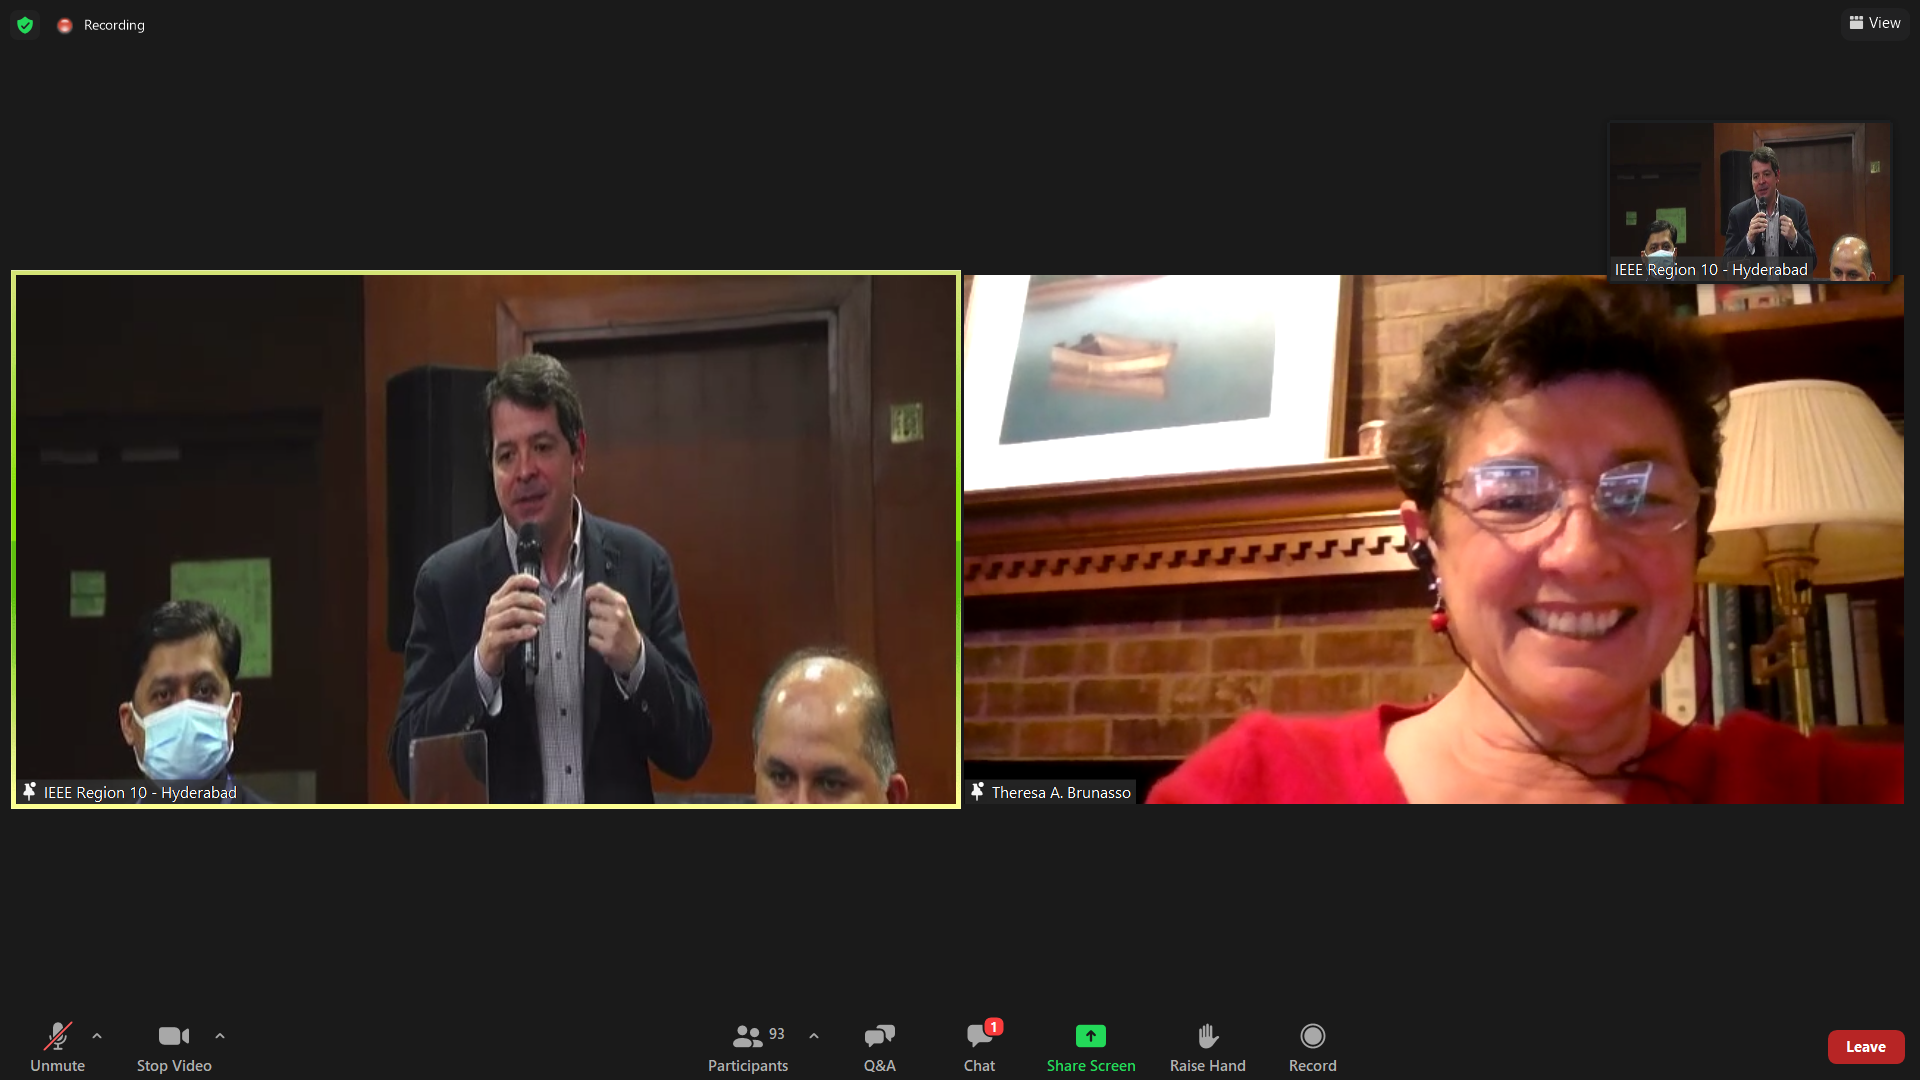Click the pin icon beside Theresa A. Brunasso
Screen dimensions: 1920x1080
pos(978,792)
